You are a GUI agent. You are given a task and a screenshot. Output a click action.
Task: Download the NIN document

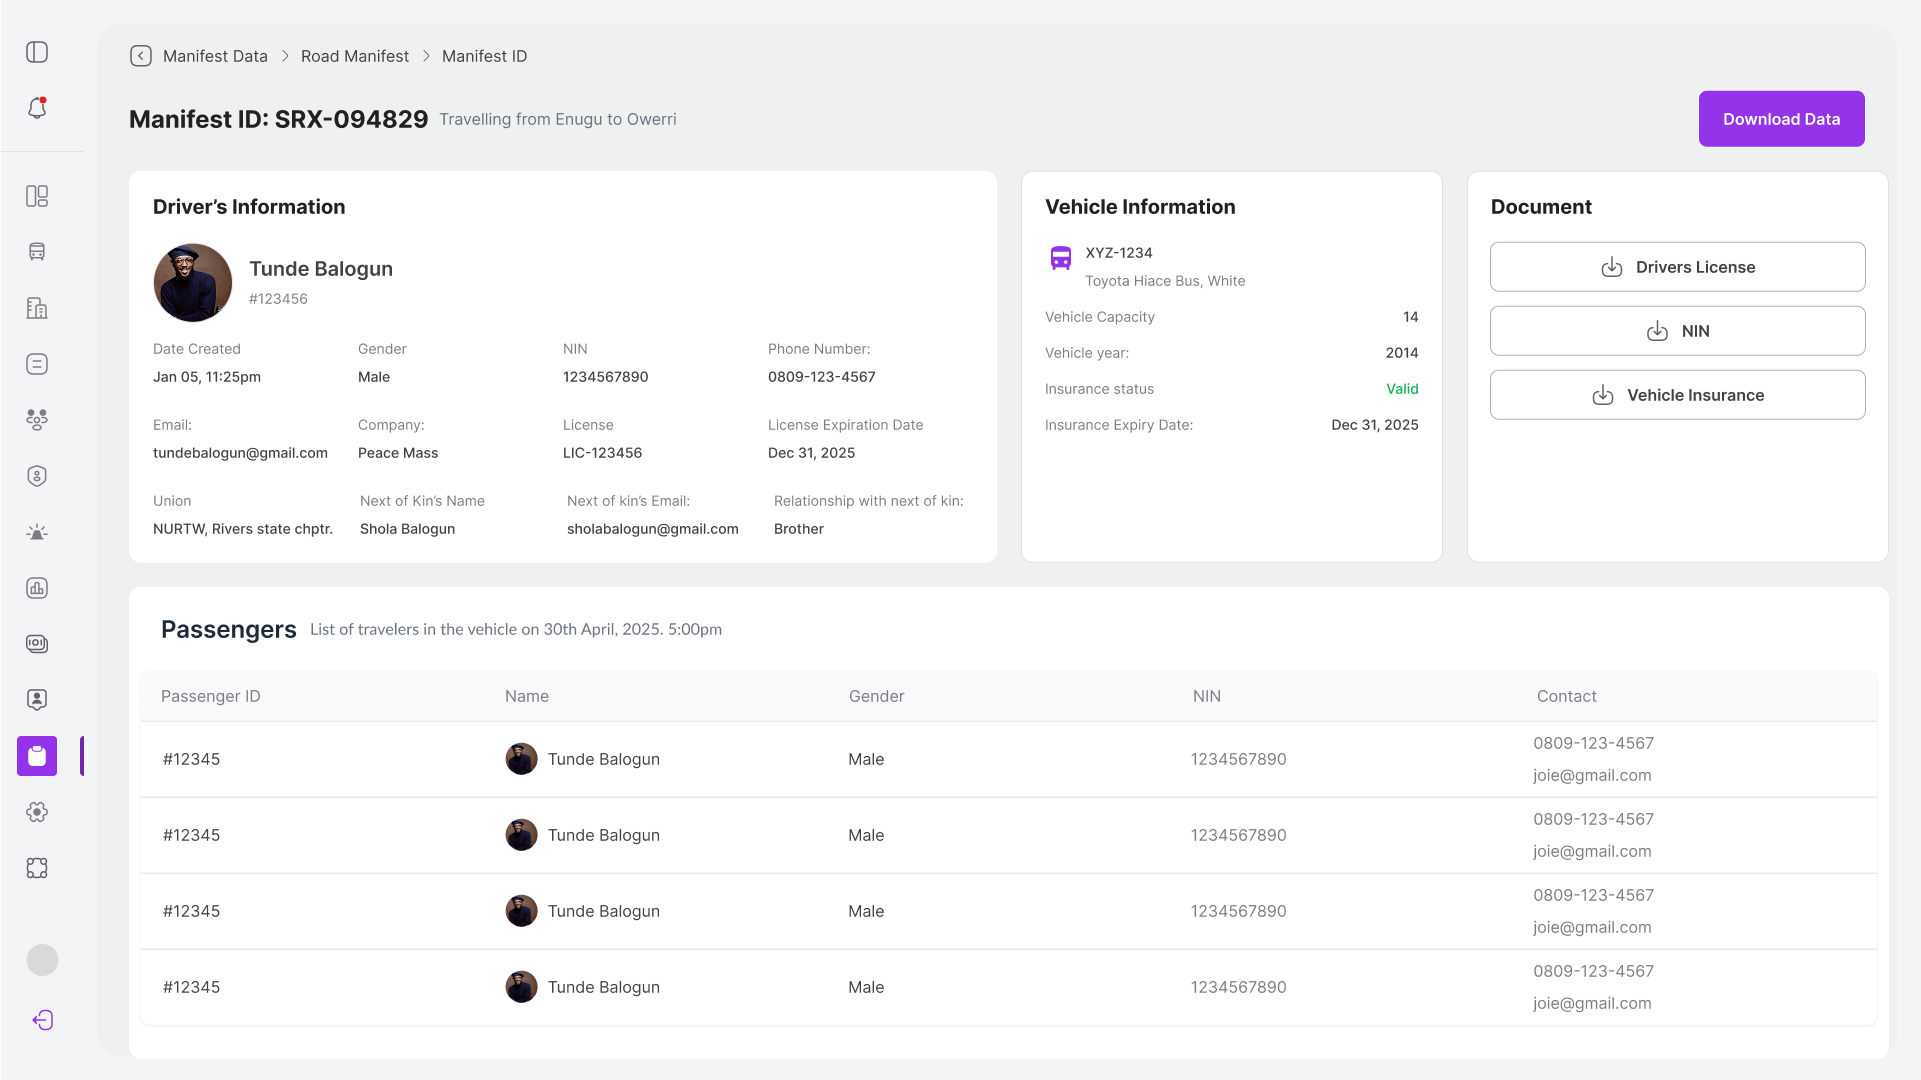tap(1677, 331)
